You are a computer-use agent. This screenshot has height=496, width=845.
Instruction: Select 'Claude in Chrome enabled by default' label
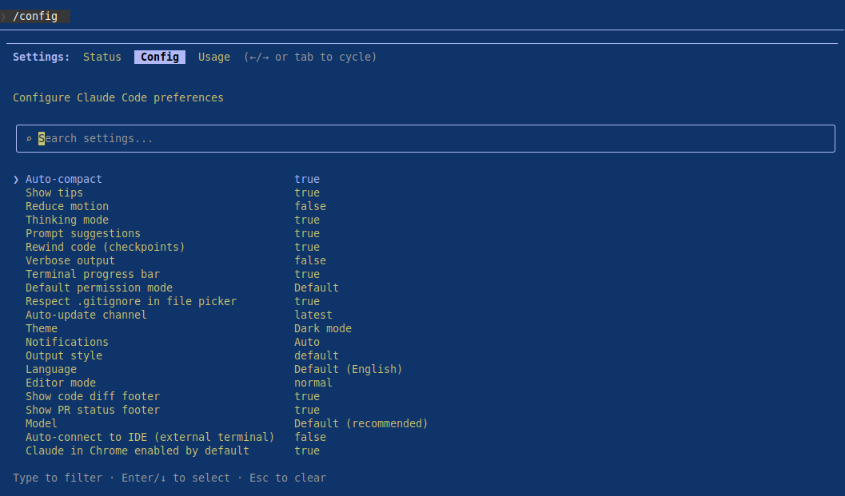pos(137,451)
